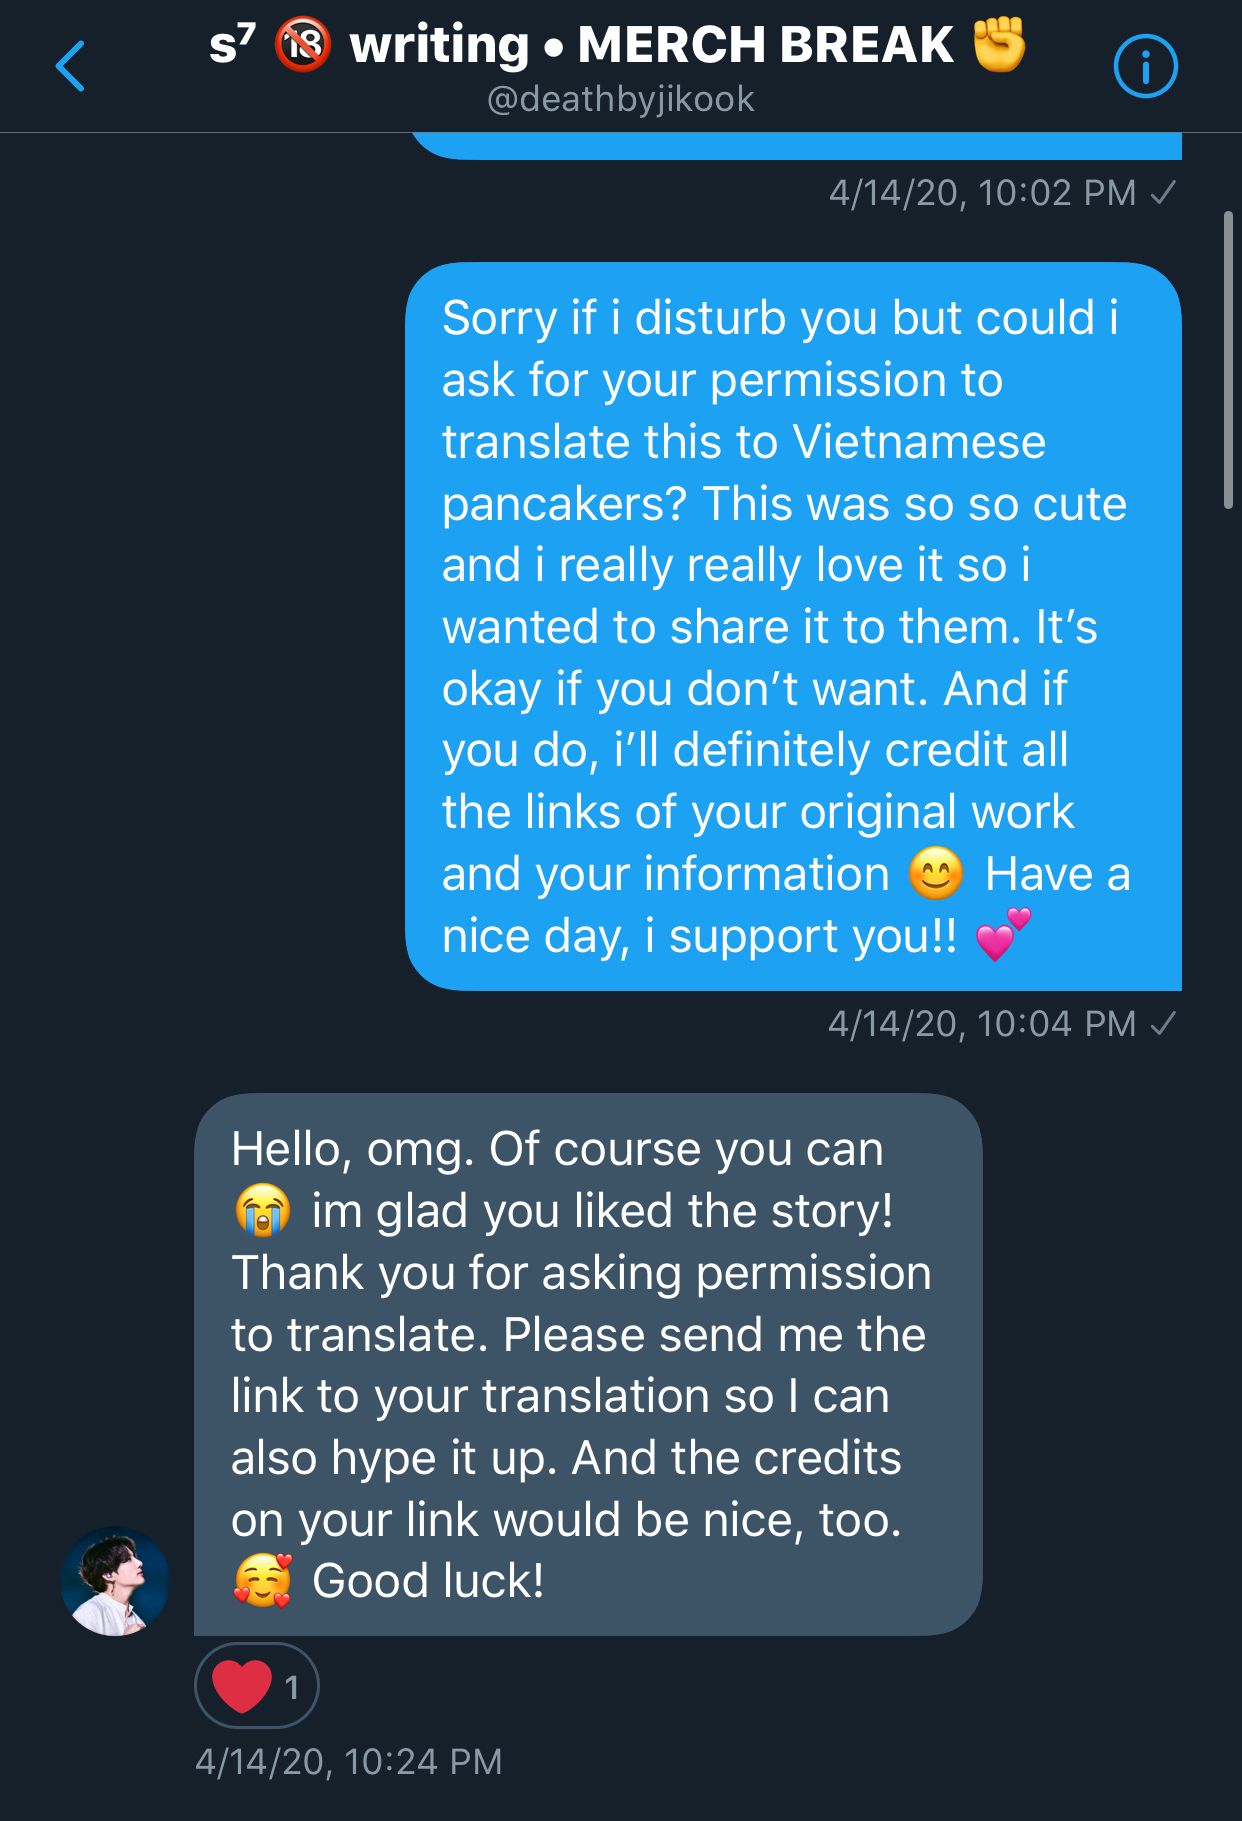The image size is (1242, 1821).
Task: Select the 'Hello, omg. Of course you can' message
Action: 587,1364
